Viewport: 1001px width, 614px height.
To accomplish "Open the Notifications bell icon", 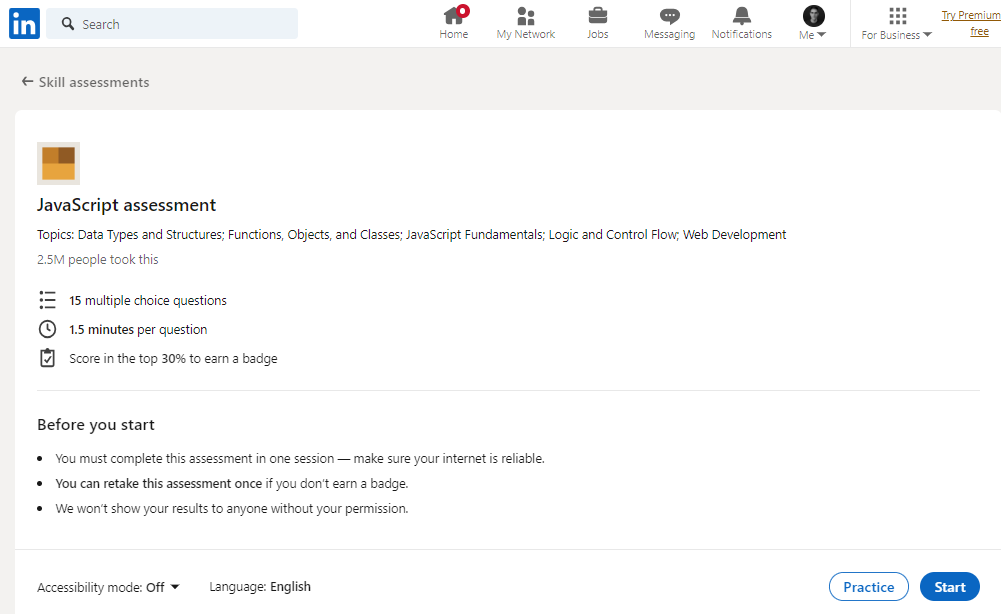I will [742, 15].
